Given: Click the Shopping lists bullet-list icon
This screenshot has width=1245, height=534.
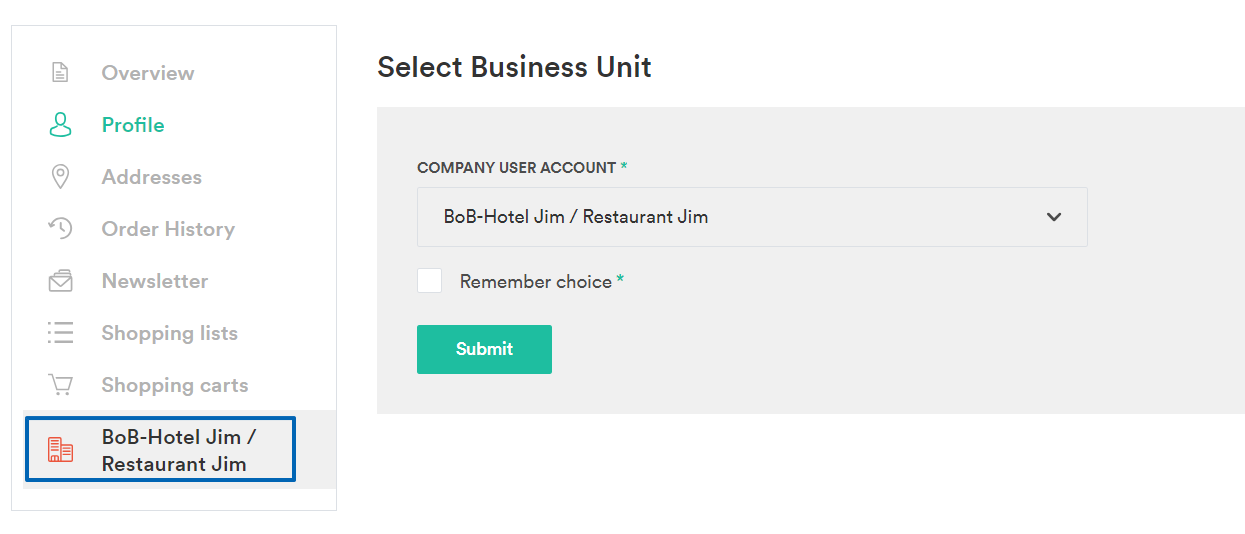Looking at the screenshot, I should pos(61,333).
